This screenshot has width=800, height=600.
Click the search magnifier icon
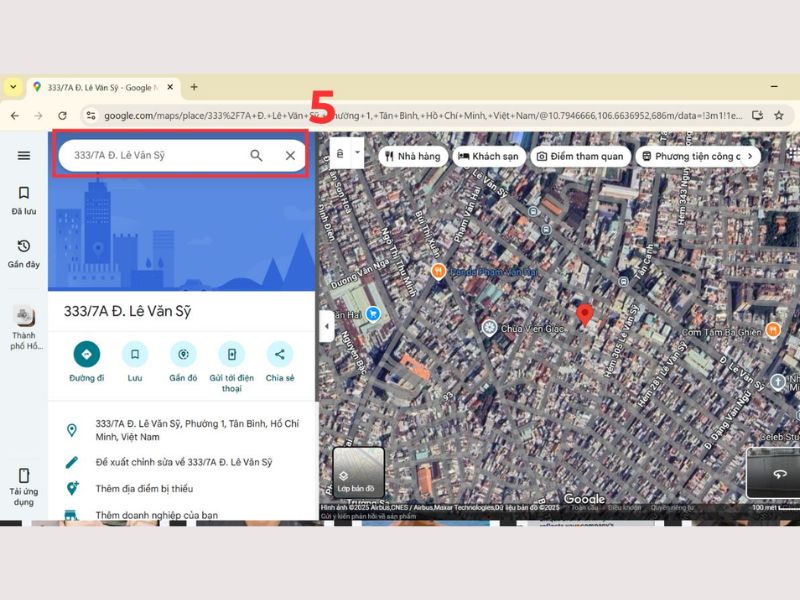[x=256, y=155]
